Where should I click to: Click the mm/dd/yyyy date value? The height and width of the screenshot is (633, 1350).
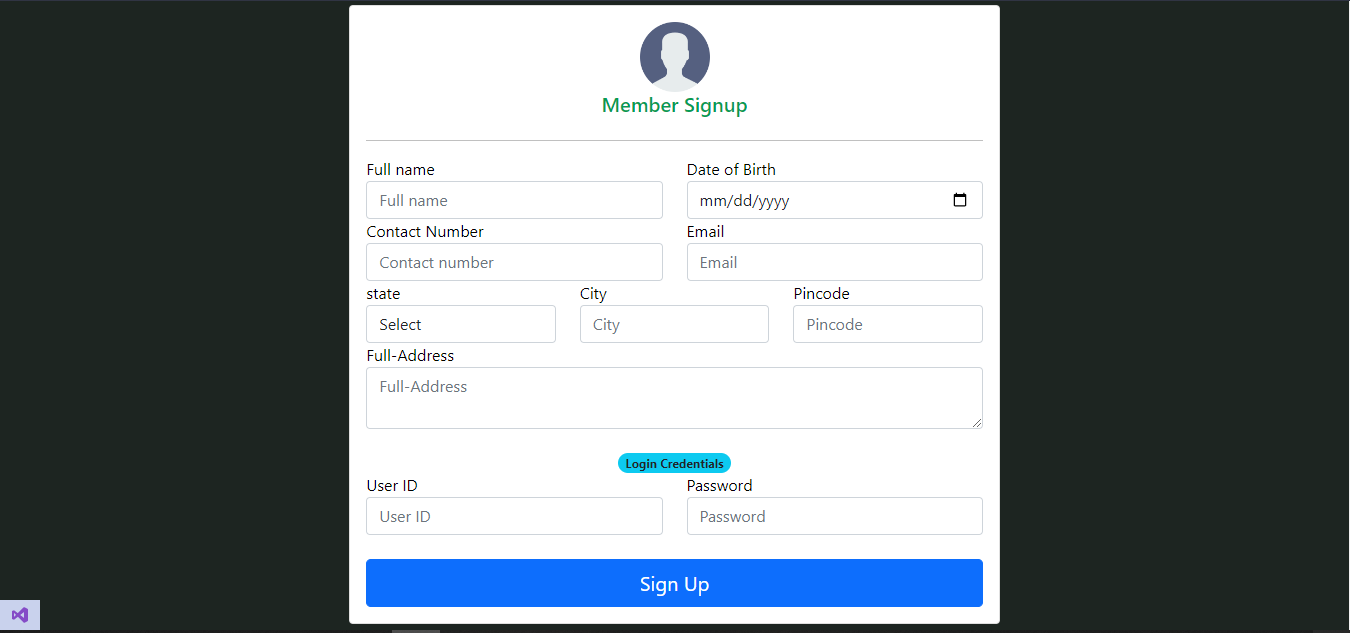(x=742, y=200)
